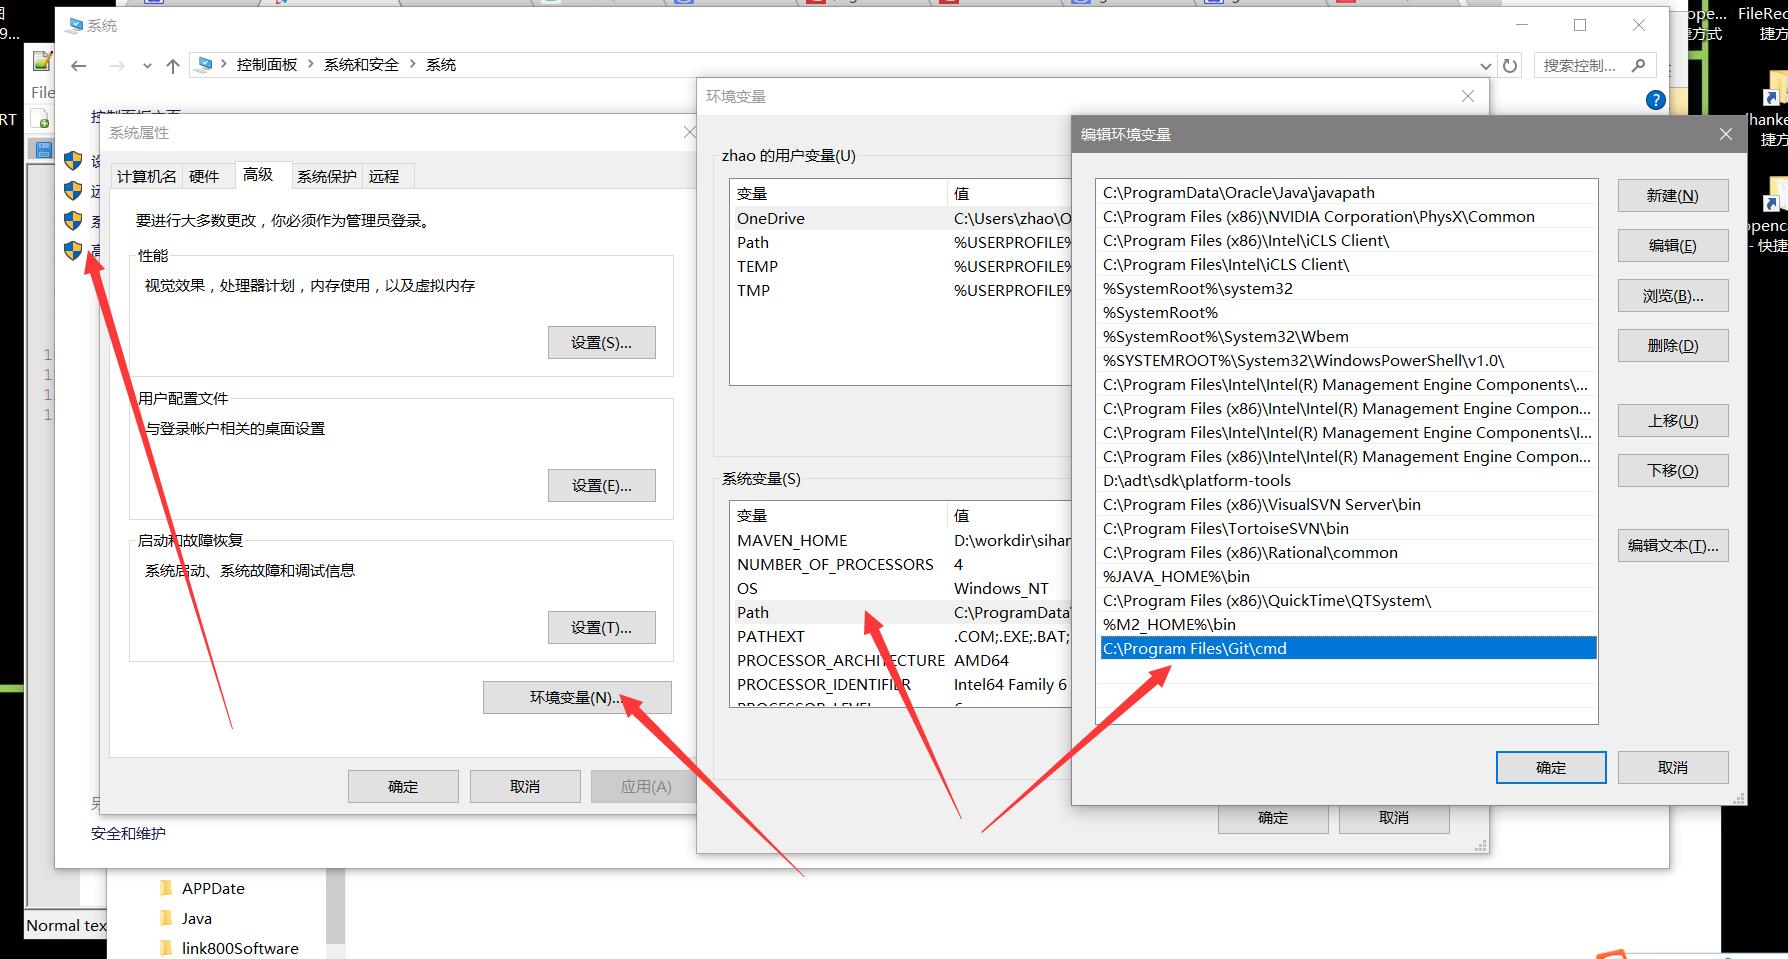This screenshot has height=959, width=1788.
Task: Click the 系统和安全 breadcrumb
Action: (361, 65)
